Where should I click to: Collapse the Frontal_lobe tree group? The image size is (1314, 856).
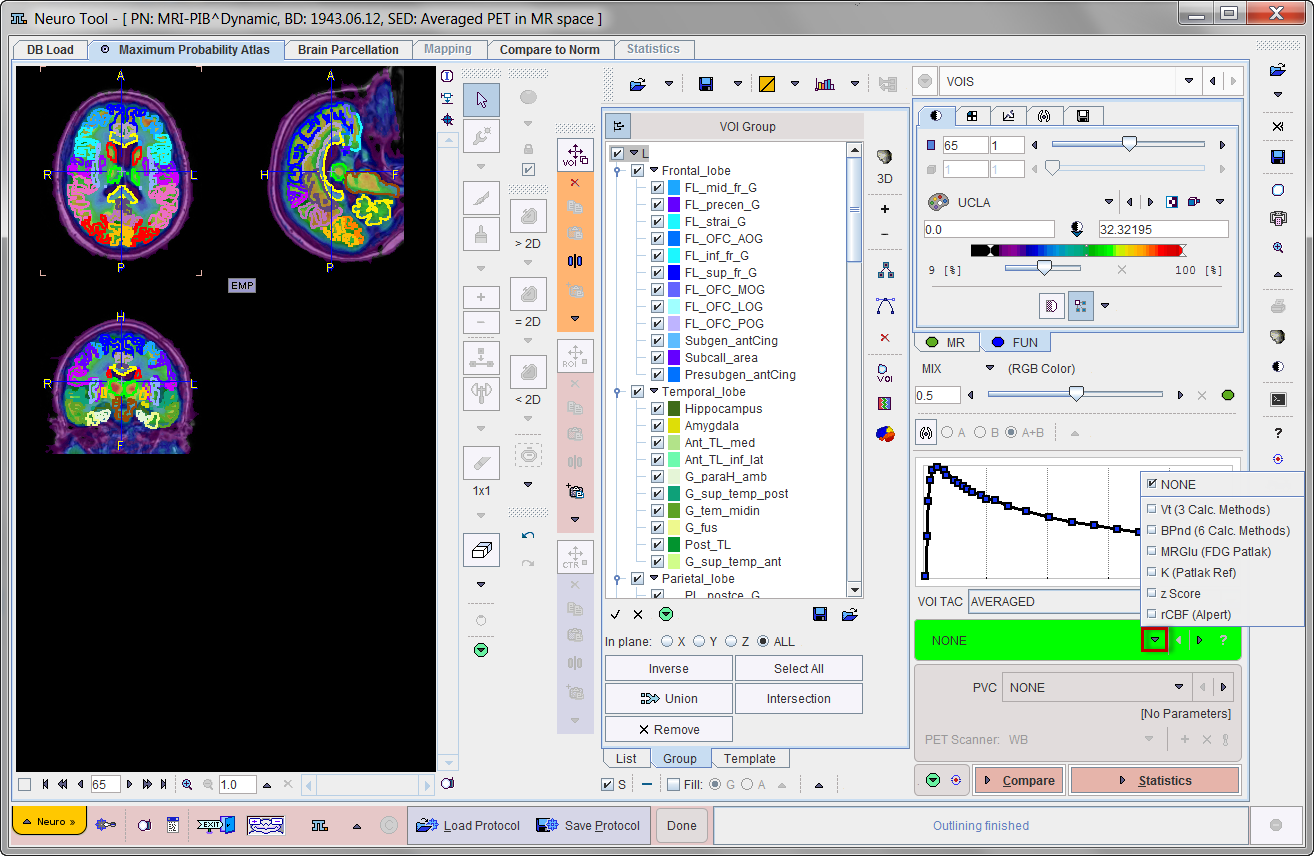point(654,171)
